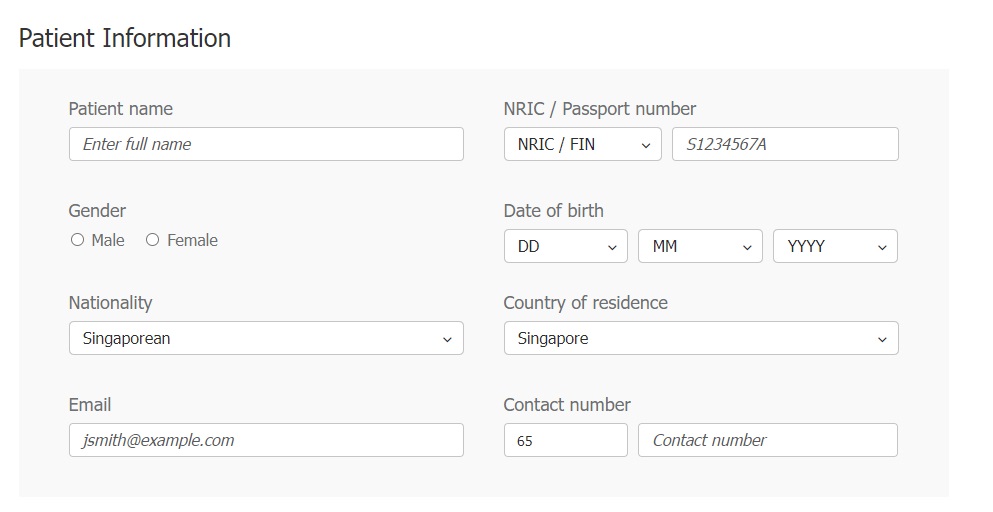Click the country code field showing 65
This screenshot has width=993, height=512.
point(565,440)
